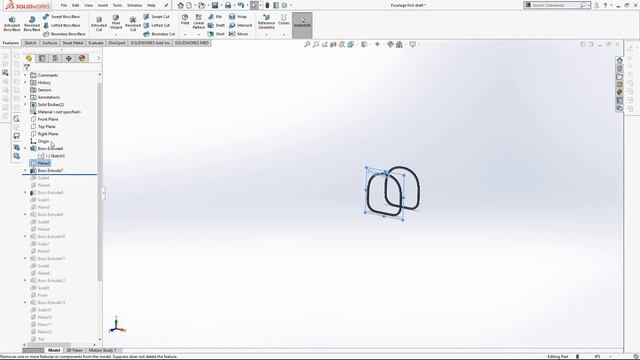Expand the History folder

[25, 82]
